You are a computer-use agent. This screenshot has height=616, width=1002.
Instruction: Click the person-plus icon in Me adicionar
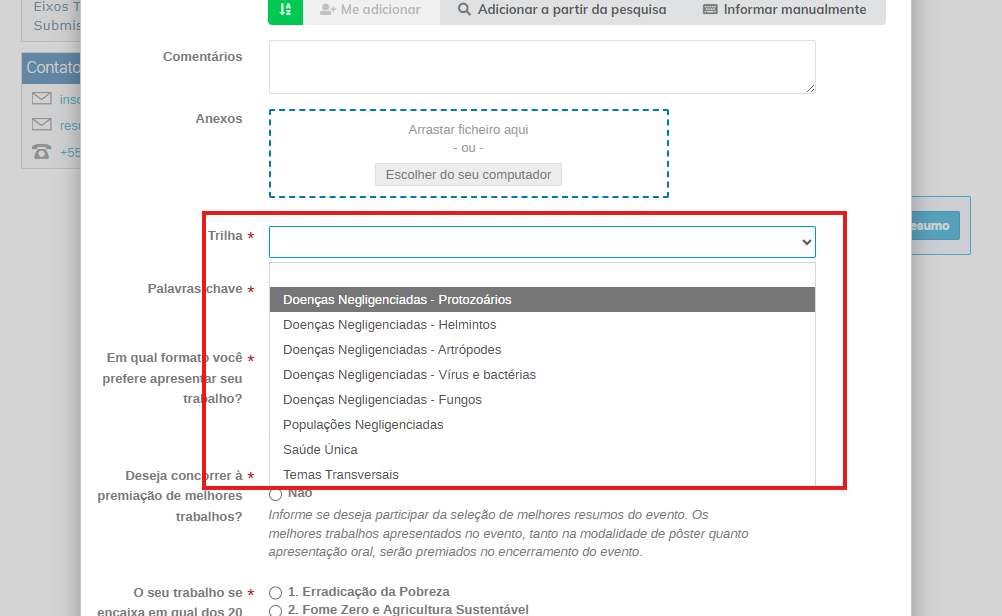click(327, 10)
